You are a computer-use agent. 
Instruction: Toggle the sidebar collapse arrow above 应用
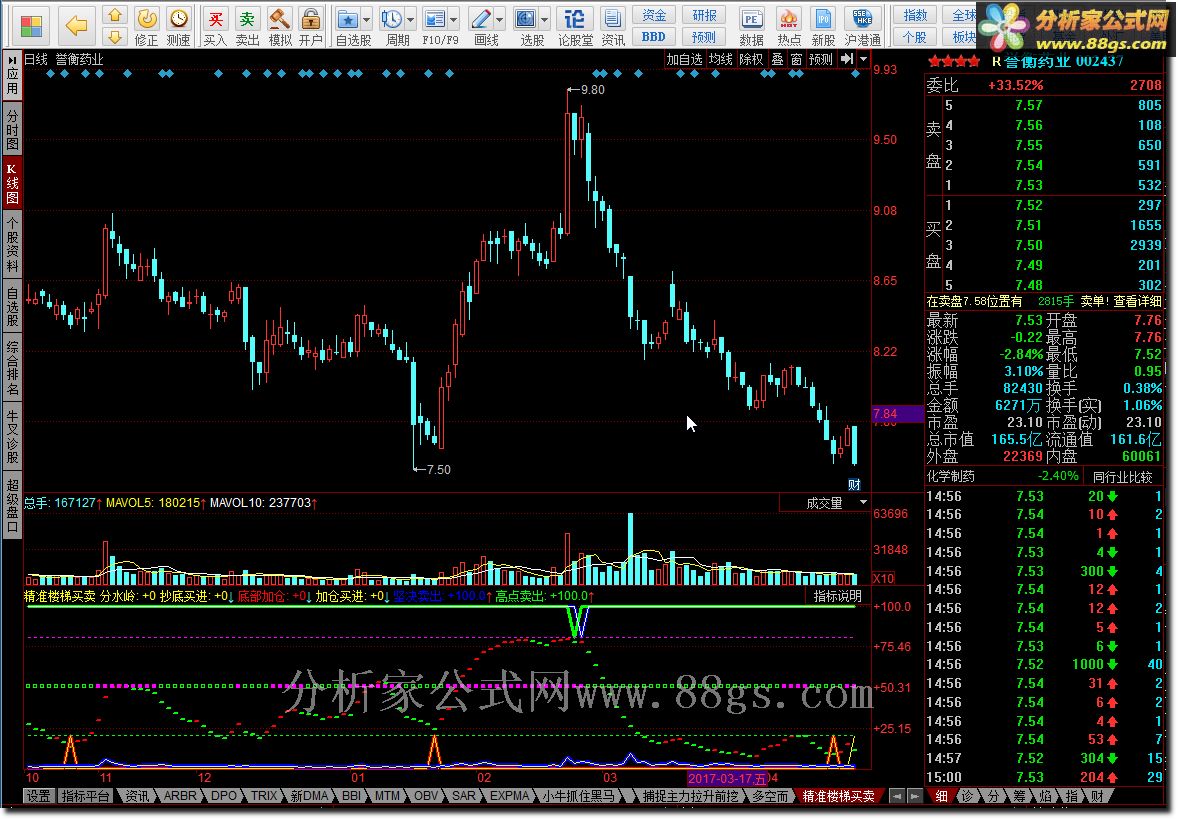[12, 59]
